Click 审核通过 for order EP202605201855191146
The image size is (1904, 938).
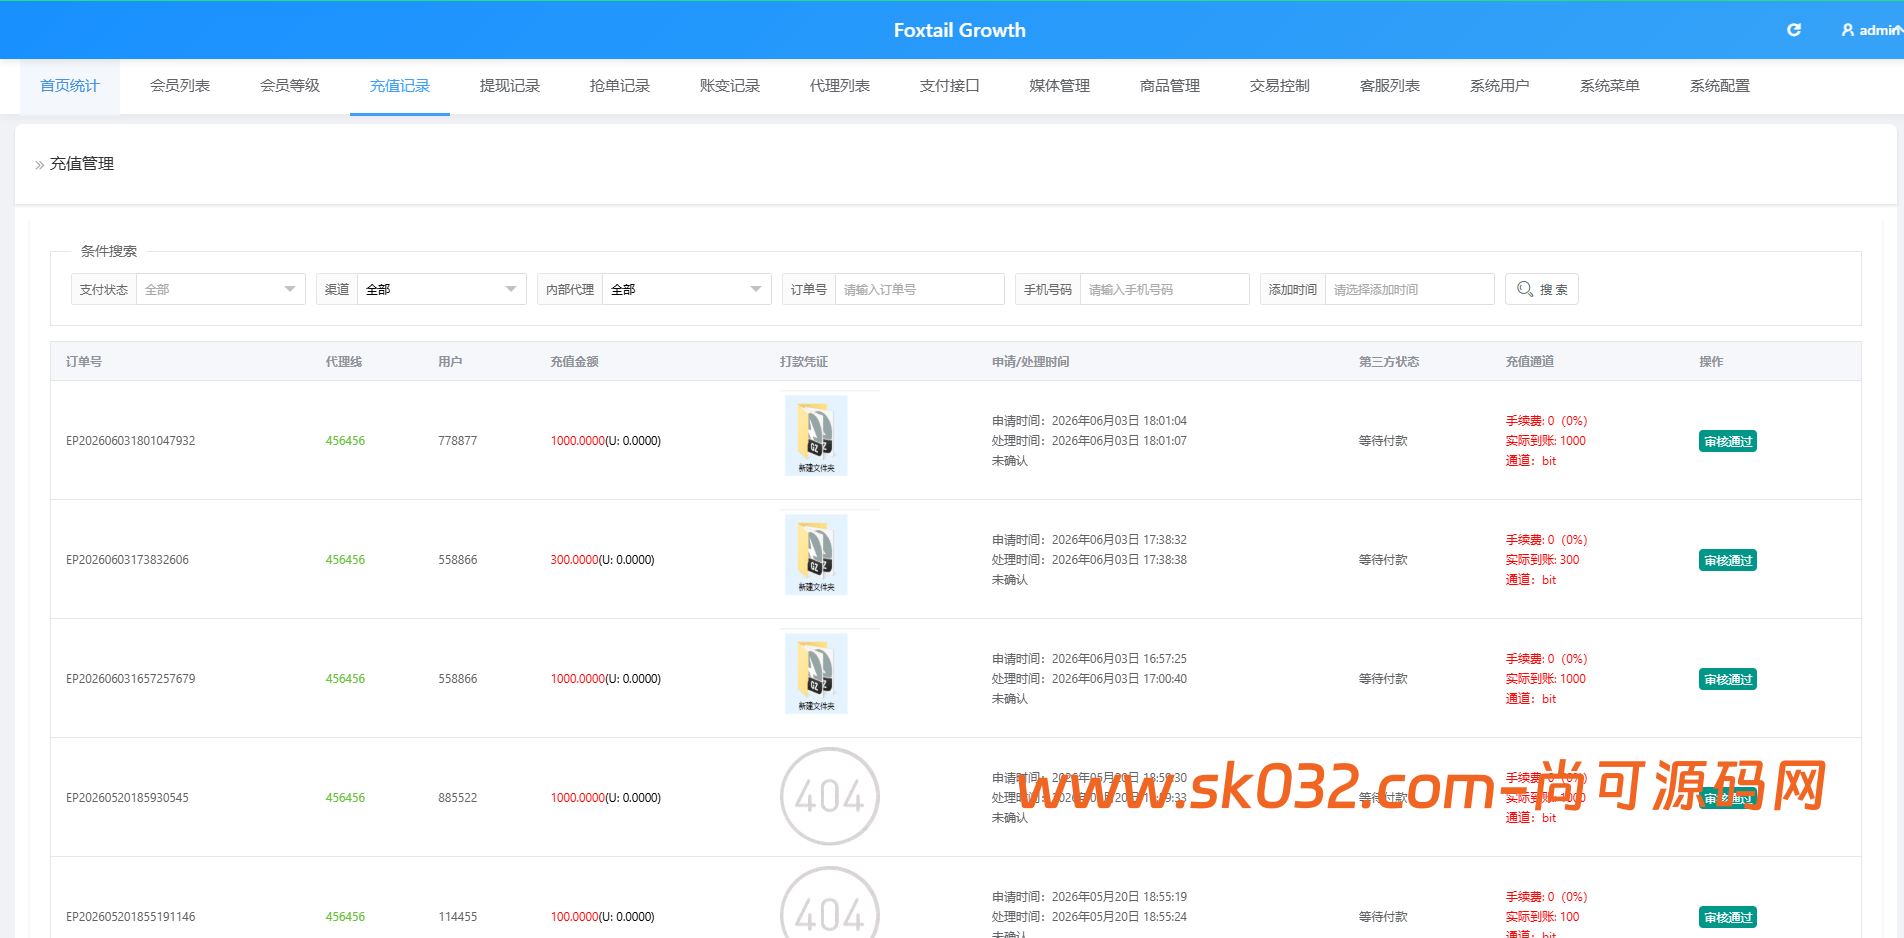1728,917
